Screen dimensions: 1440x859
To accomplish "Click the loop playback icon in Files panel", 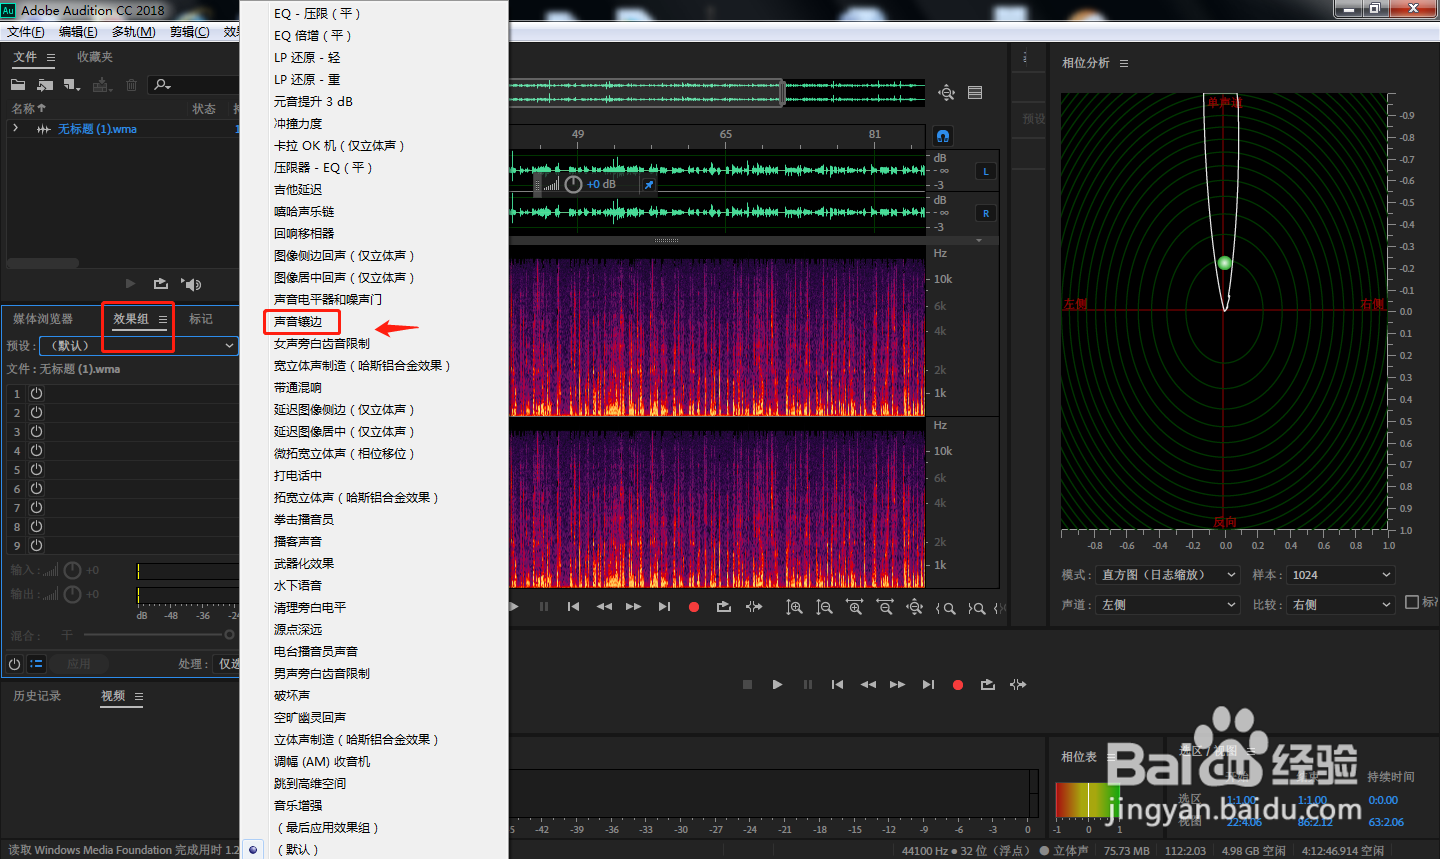I will [161, 284].
